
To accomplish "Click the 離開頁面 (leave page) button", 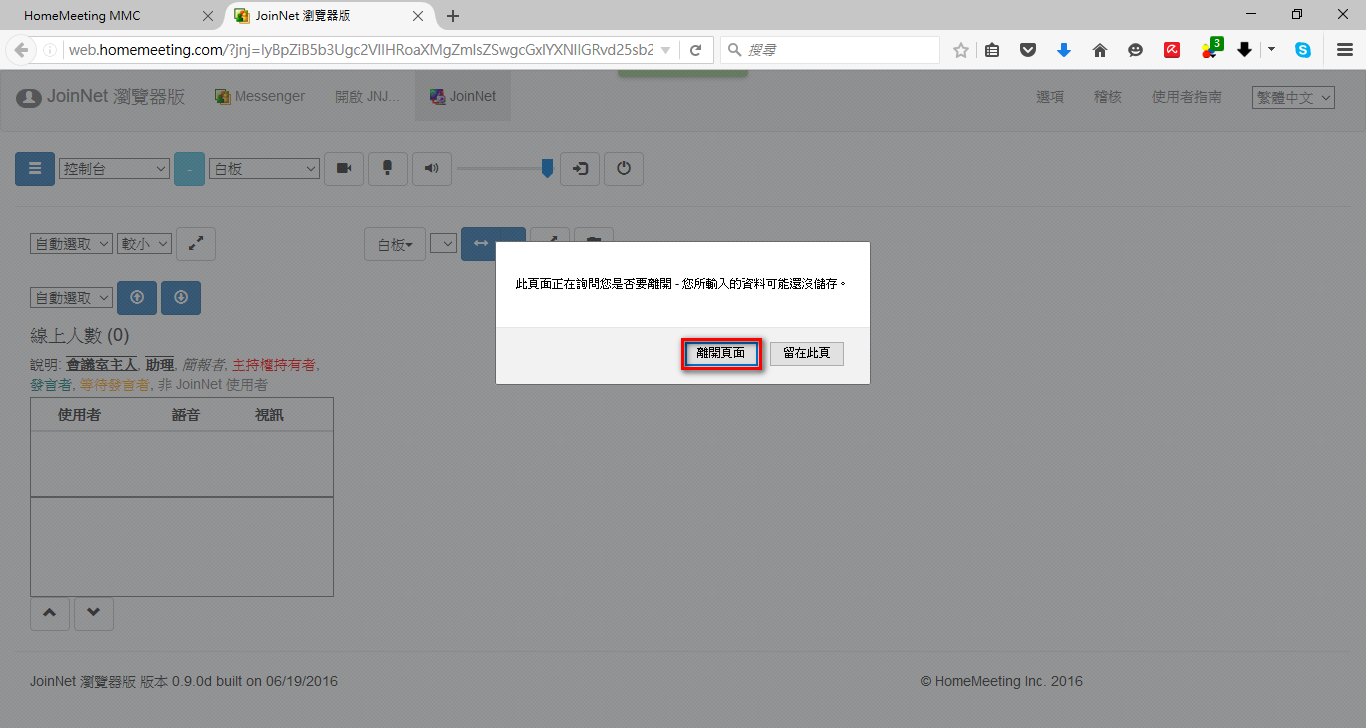I will click(x=721, y=353).
